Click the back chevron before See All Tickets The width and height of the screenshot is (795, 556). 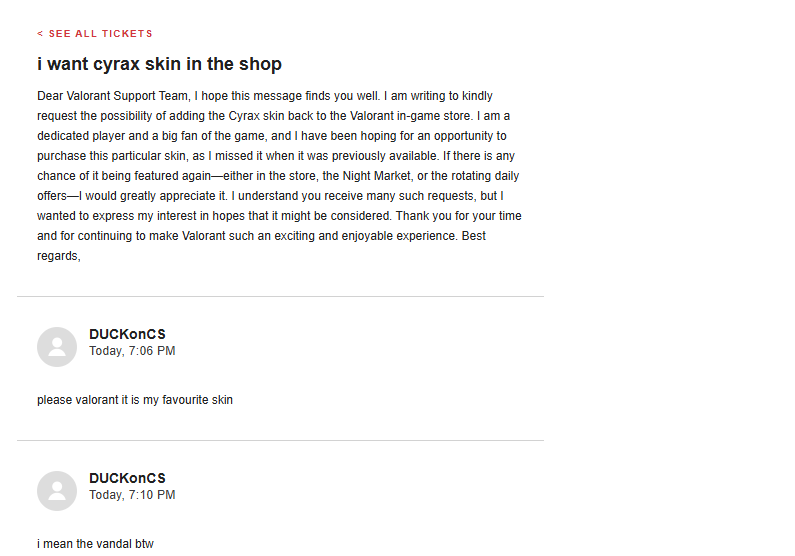[40, 34]
